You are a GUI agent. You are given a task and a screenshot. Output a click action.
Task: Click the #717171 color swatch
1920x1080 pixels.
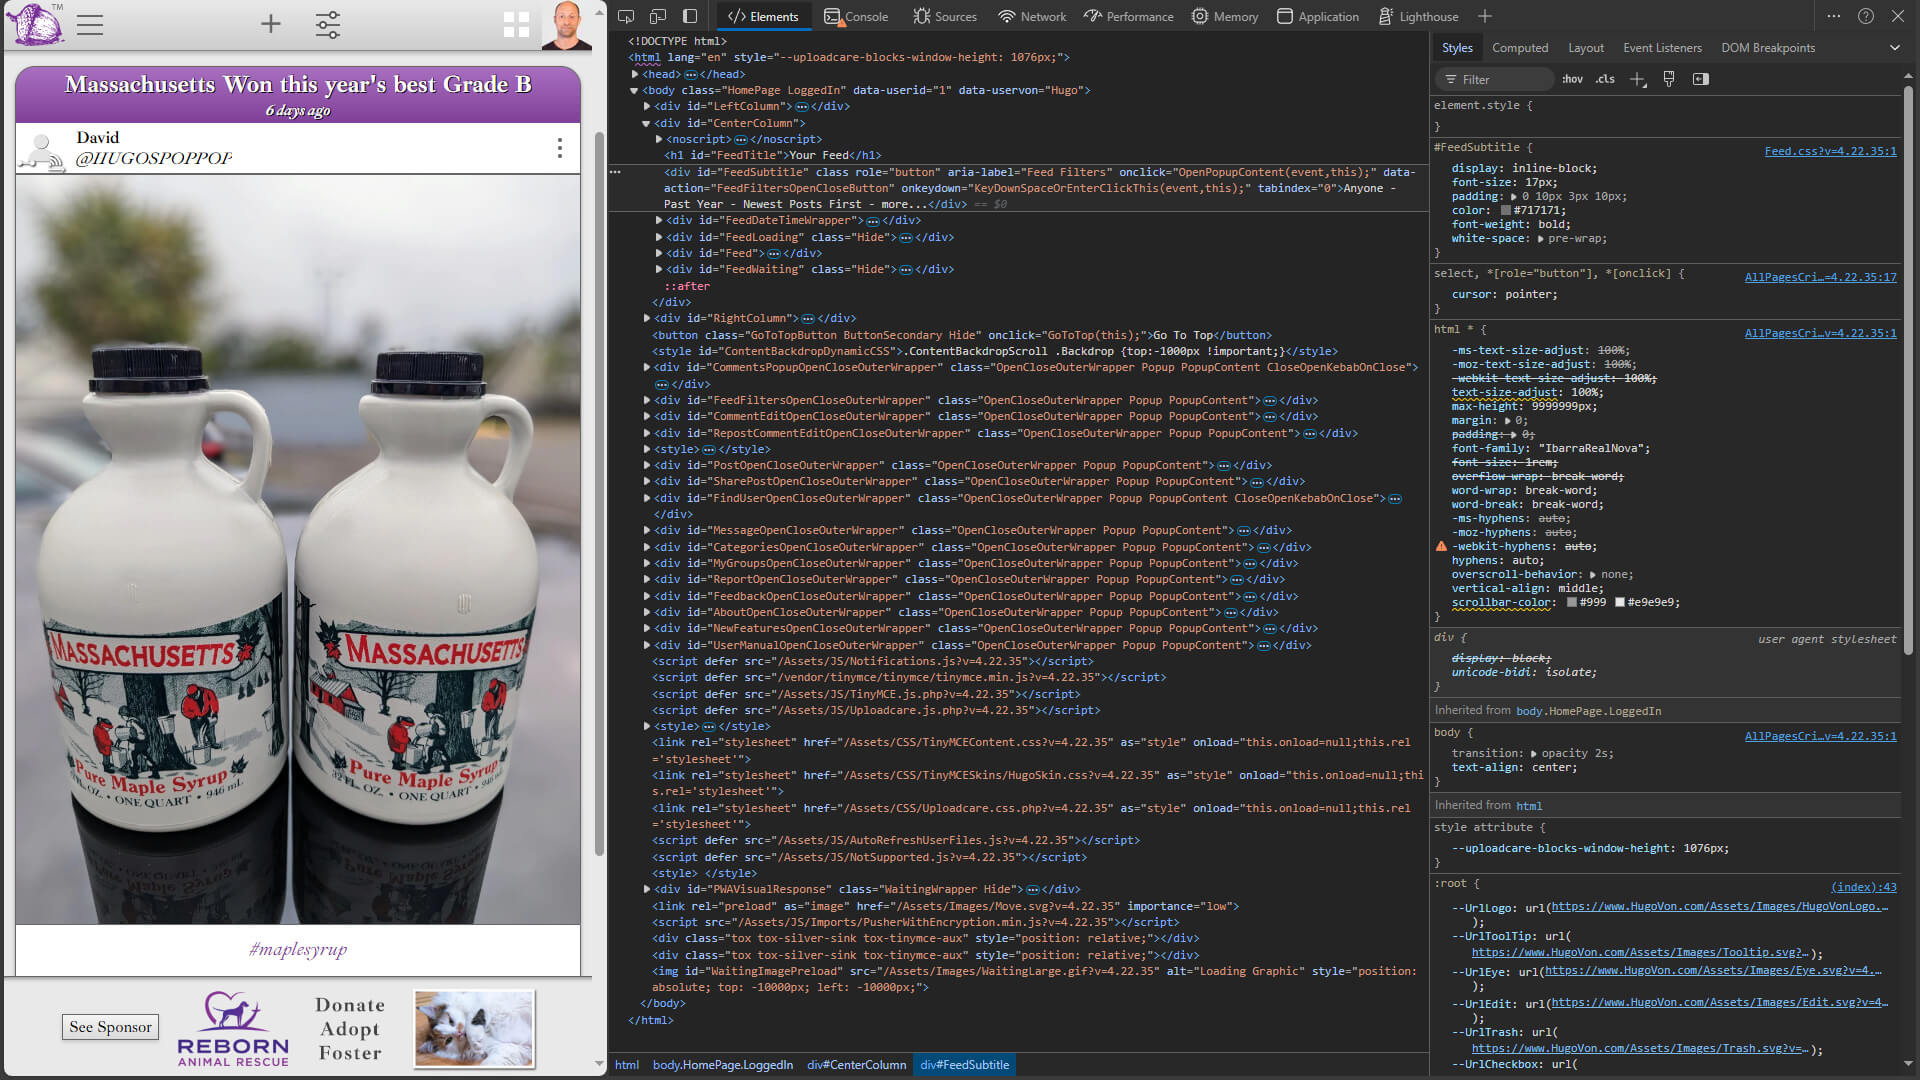[1506, 211]
